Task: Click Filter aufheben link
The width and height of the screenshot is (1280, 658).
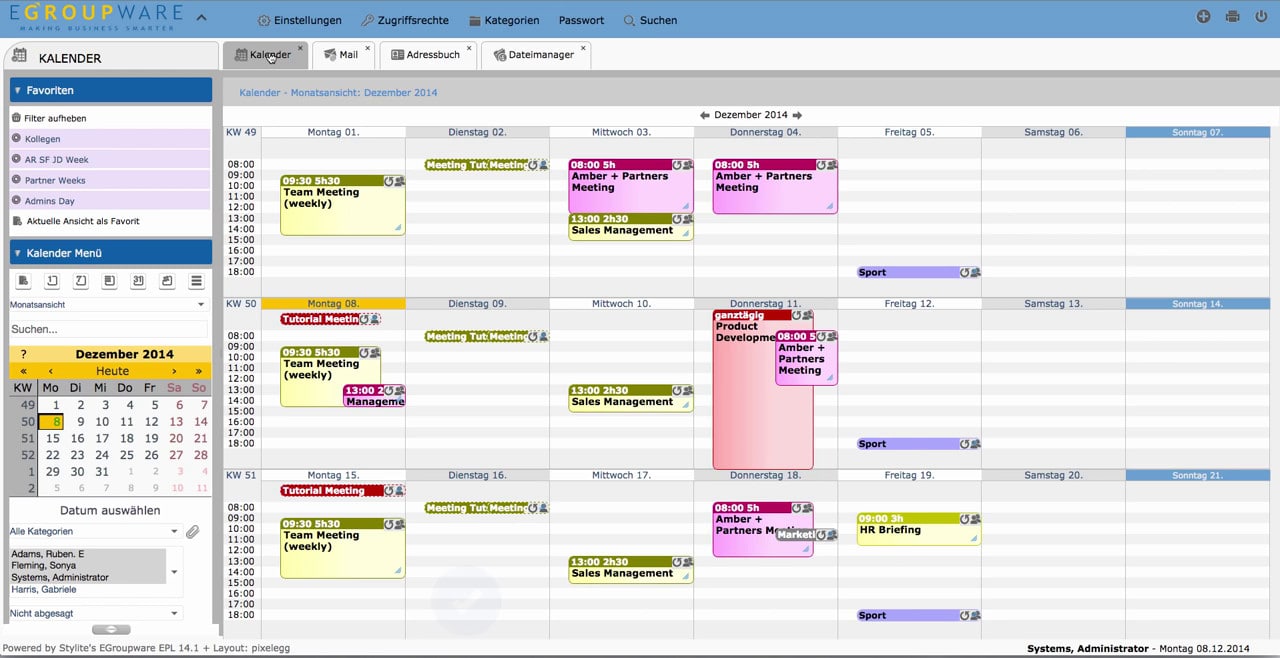Action: (x=55, y=118)
